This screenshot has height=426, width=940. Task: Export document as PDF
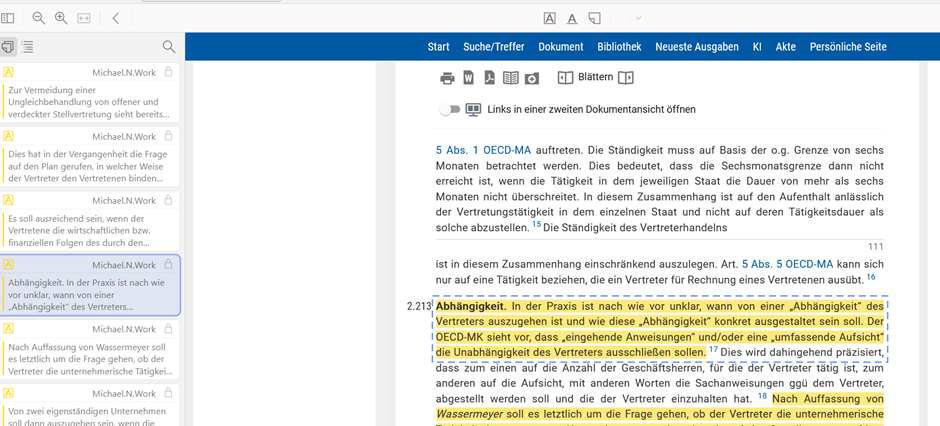click(x=489, y=78)
